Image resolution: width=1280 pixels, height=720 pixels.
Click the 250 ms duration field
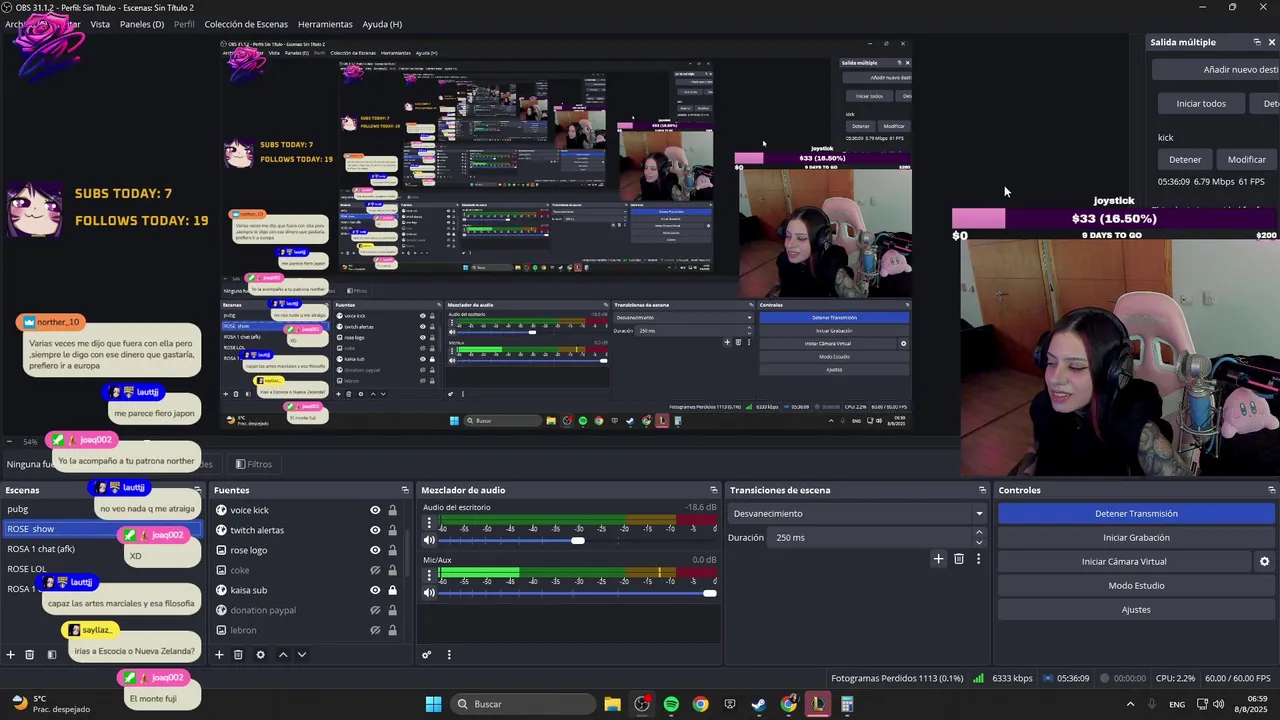[x=870, y=538]
